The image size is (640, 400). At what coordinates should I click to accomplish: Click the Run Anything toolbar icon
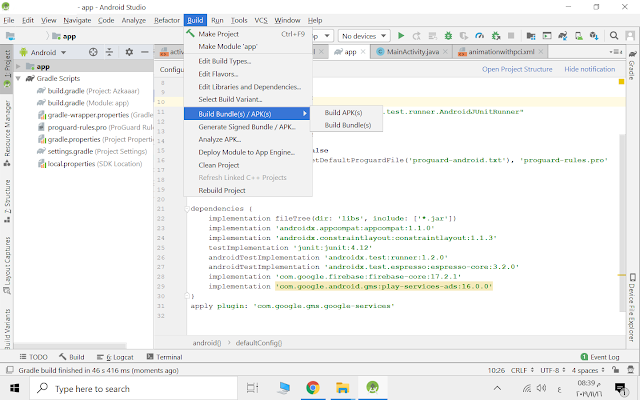tap(547, 36)
